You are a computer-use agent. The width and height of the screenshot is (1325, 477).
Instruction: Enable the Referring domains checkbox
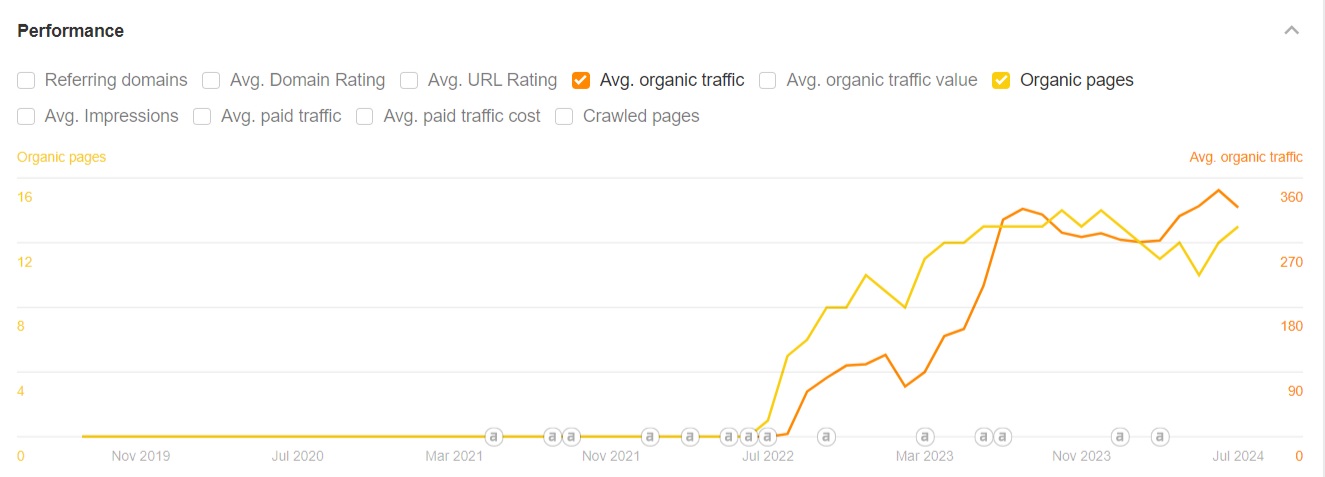coord(27,80)
